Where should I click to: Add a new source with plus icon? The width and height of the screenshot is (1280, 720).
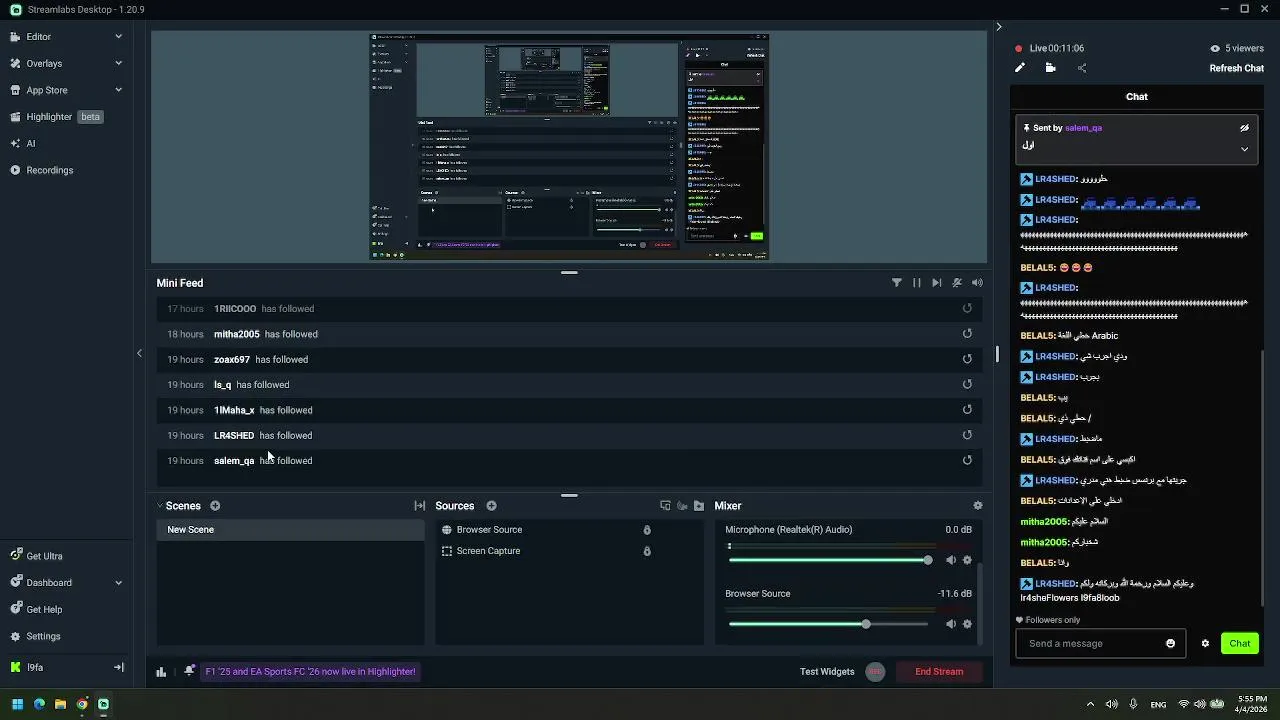tap(491, 506)
